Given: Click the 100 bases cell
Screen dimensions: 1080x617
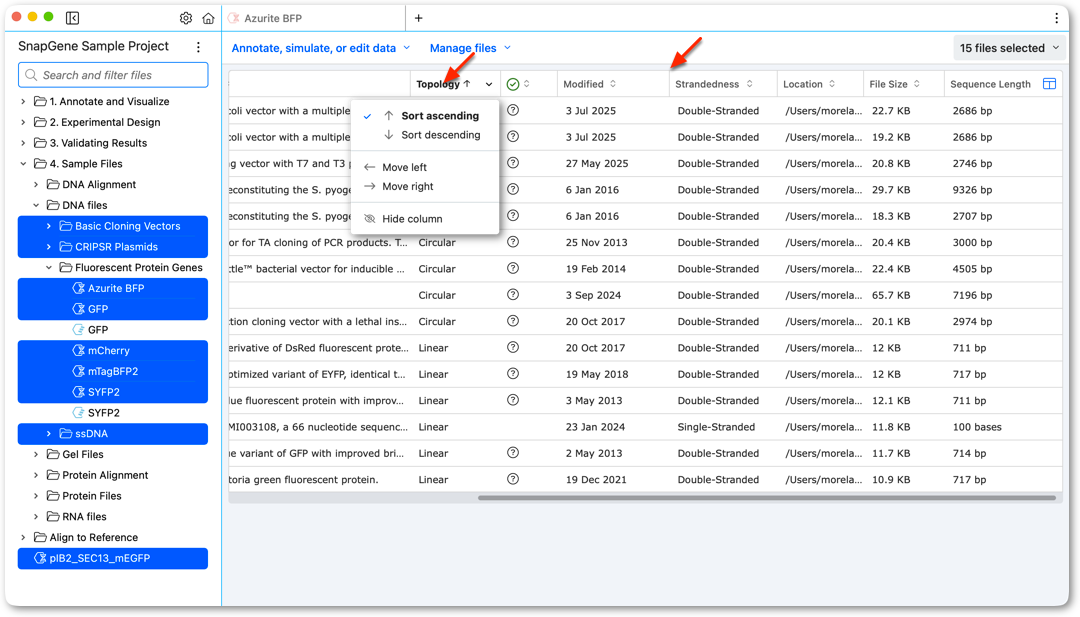Looking at the screenshot, I should [977, 427].
